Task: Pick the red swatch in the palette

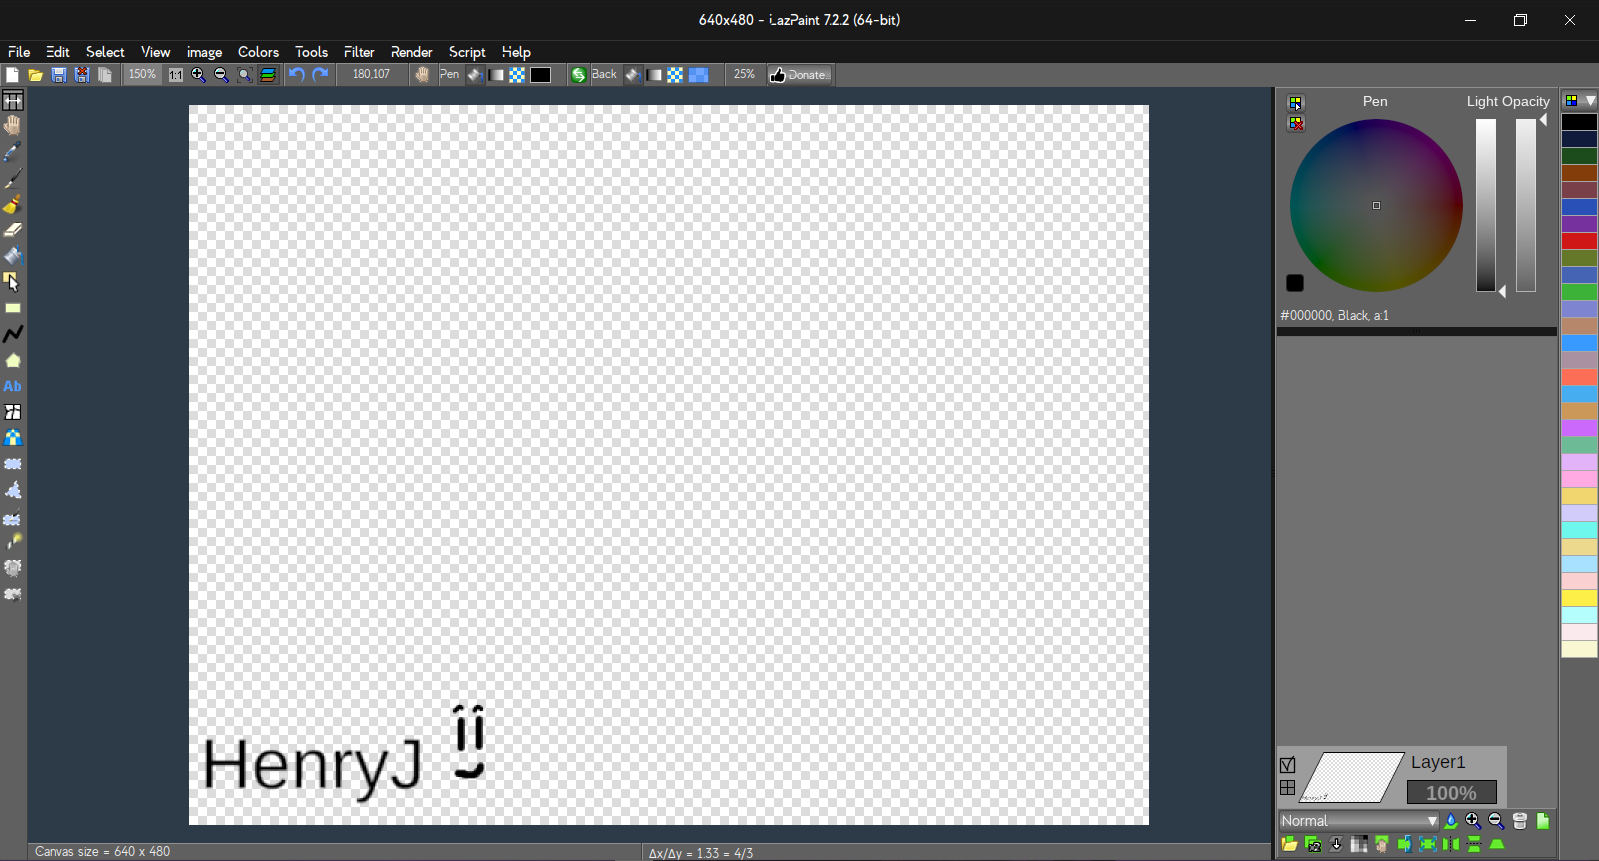Action: pyautogui.click(x=1579, y=241)
